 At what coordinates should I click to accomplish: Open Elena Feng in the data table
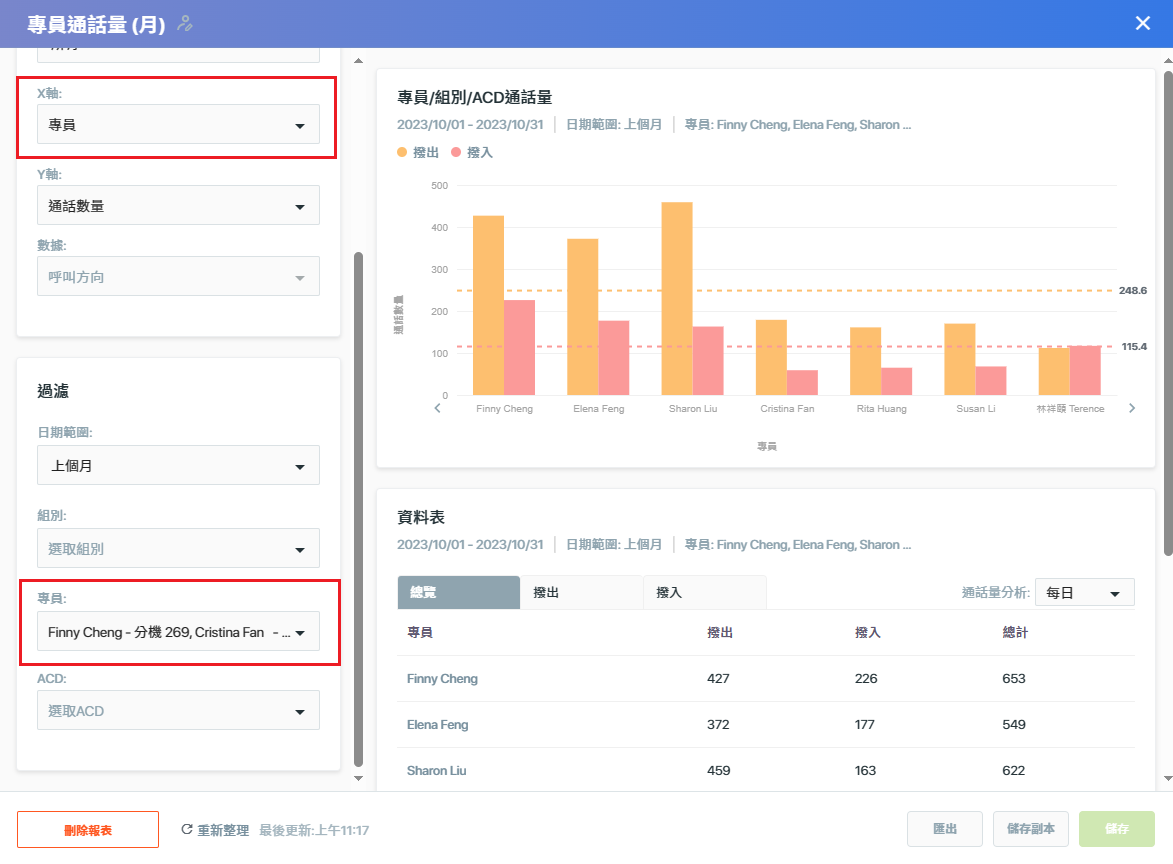point(438,724)
